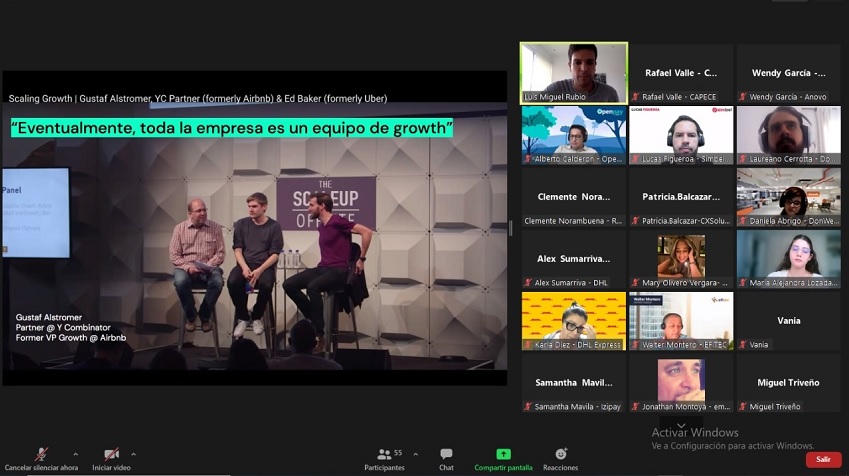
Task: Click muted mic icon on Miguel Triveño tile
Action: click(x=743, y=407)
